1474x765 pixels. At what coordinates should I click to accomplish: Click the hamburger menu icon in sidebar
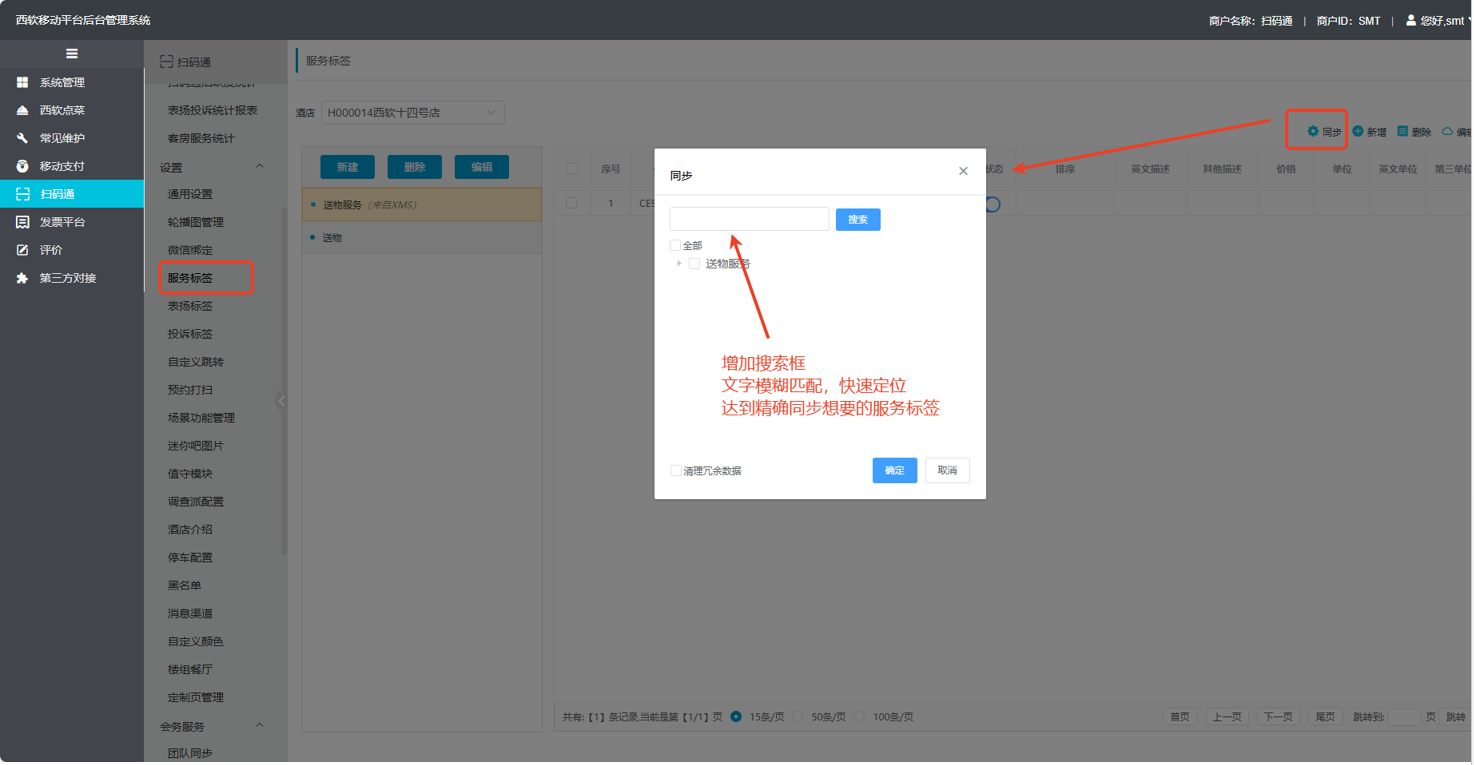(x=71, y=54)
